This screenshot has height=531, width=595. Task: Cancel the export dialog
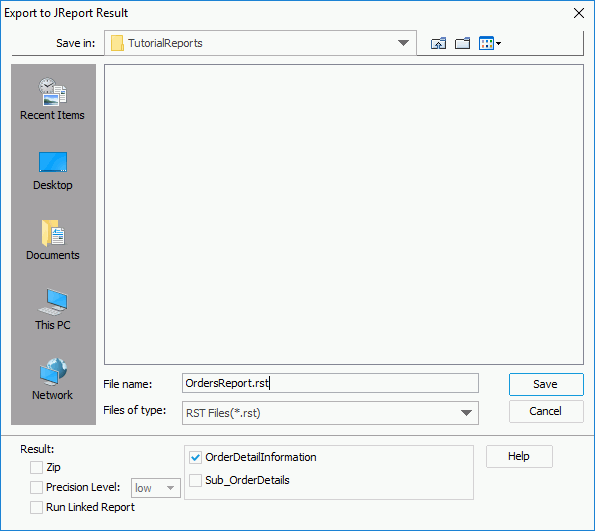pyautogui.click(x=546, y=411)
